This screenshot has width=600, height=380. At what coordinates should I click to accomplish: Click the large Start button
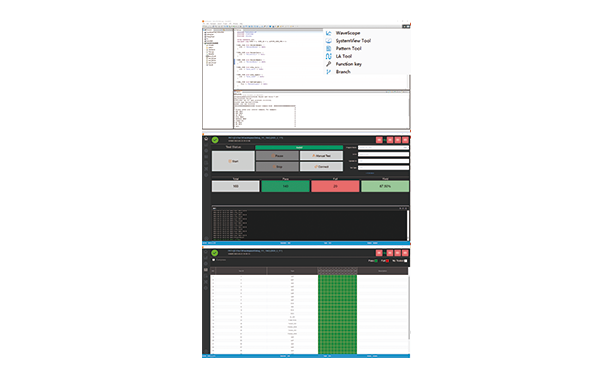[x=233, y=161]
